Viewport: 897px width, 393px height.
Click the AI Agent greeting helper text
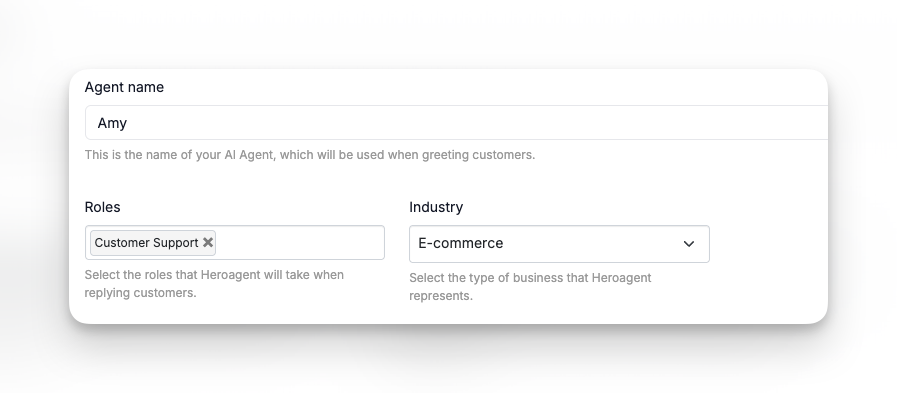pos(310,155)
